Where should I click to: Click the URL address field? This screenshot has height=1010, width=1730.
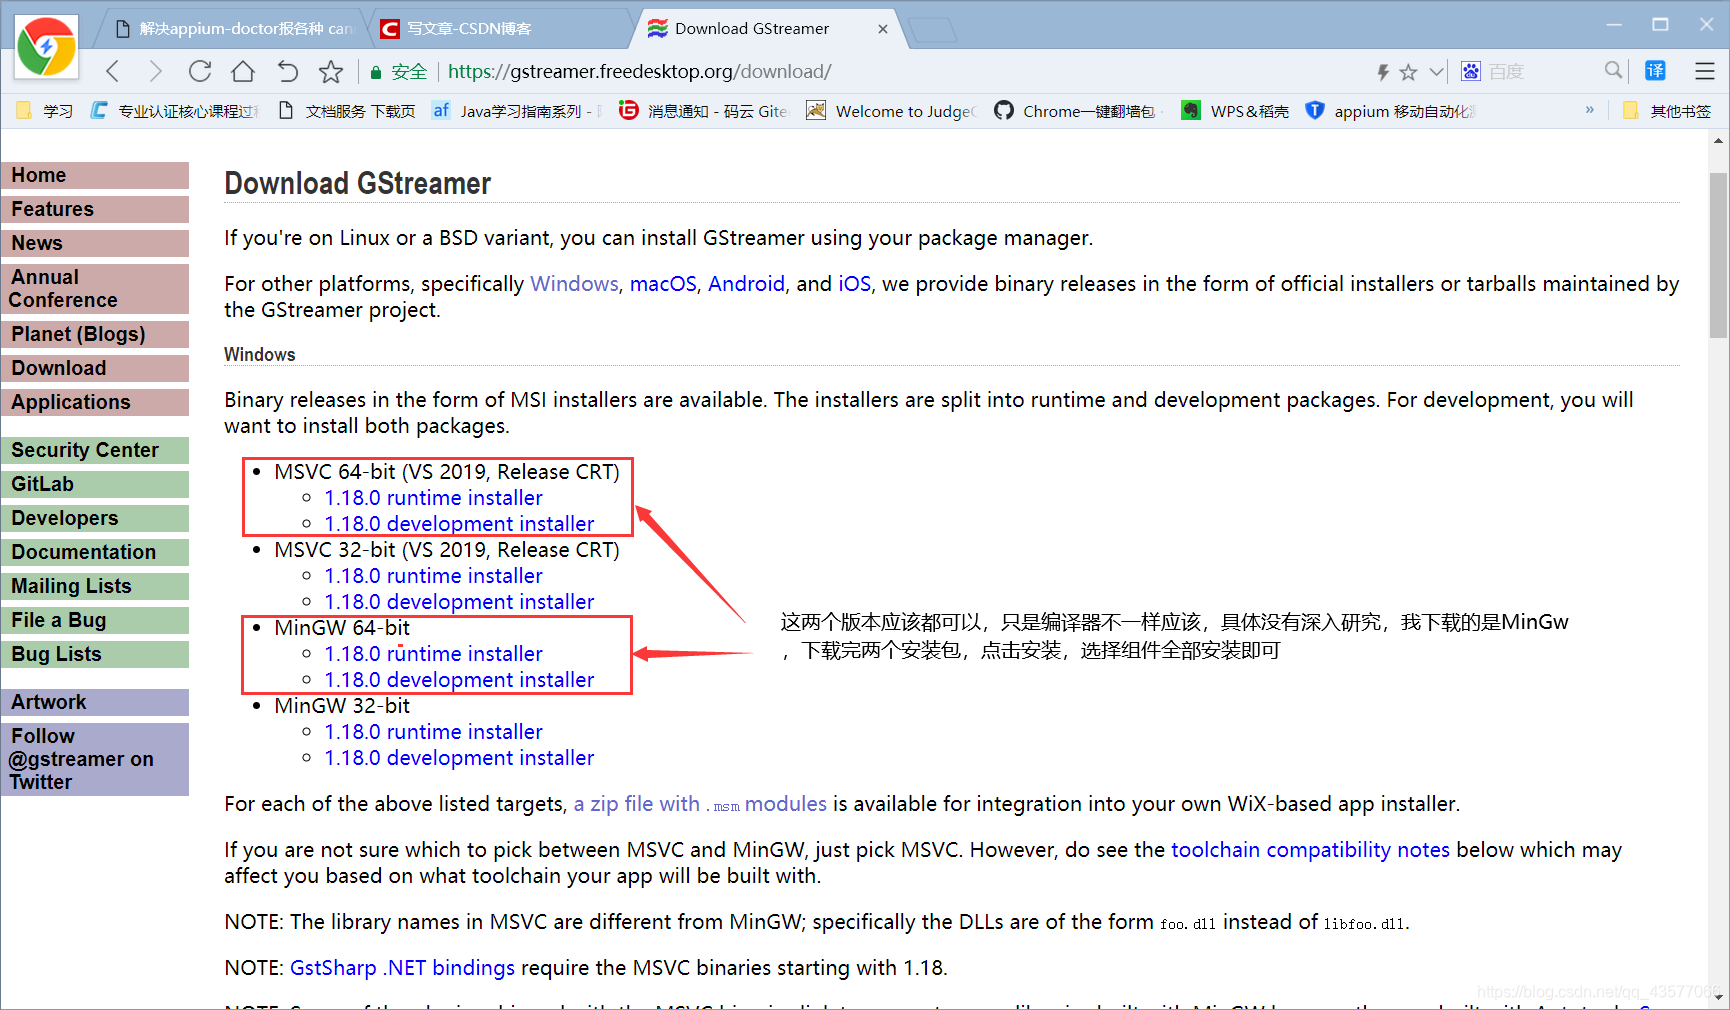click(900, 72)
